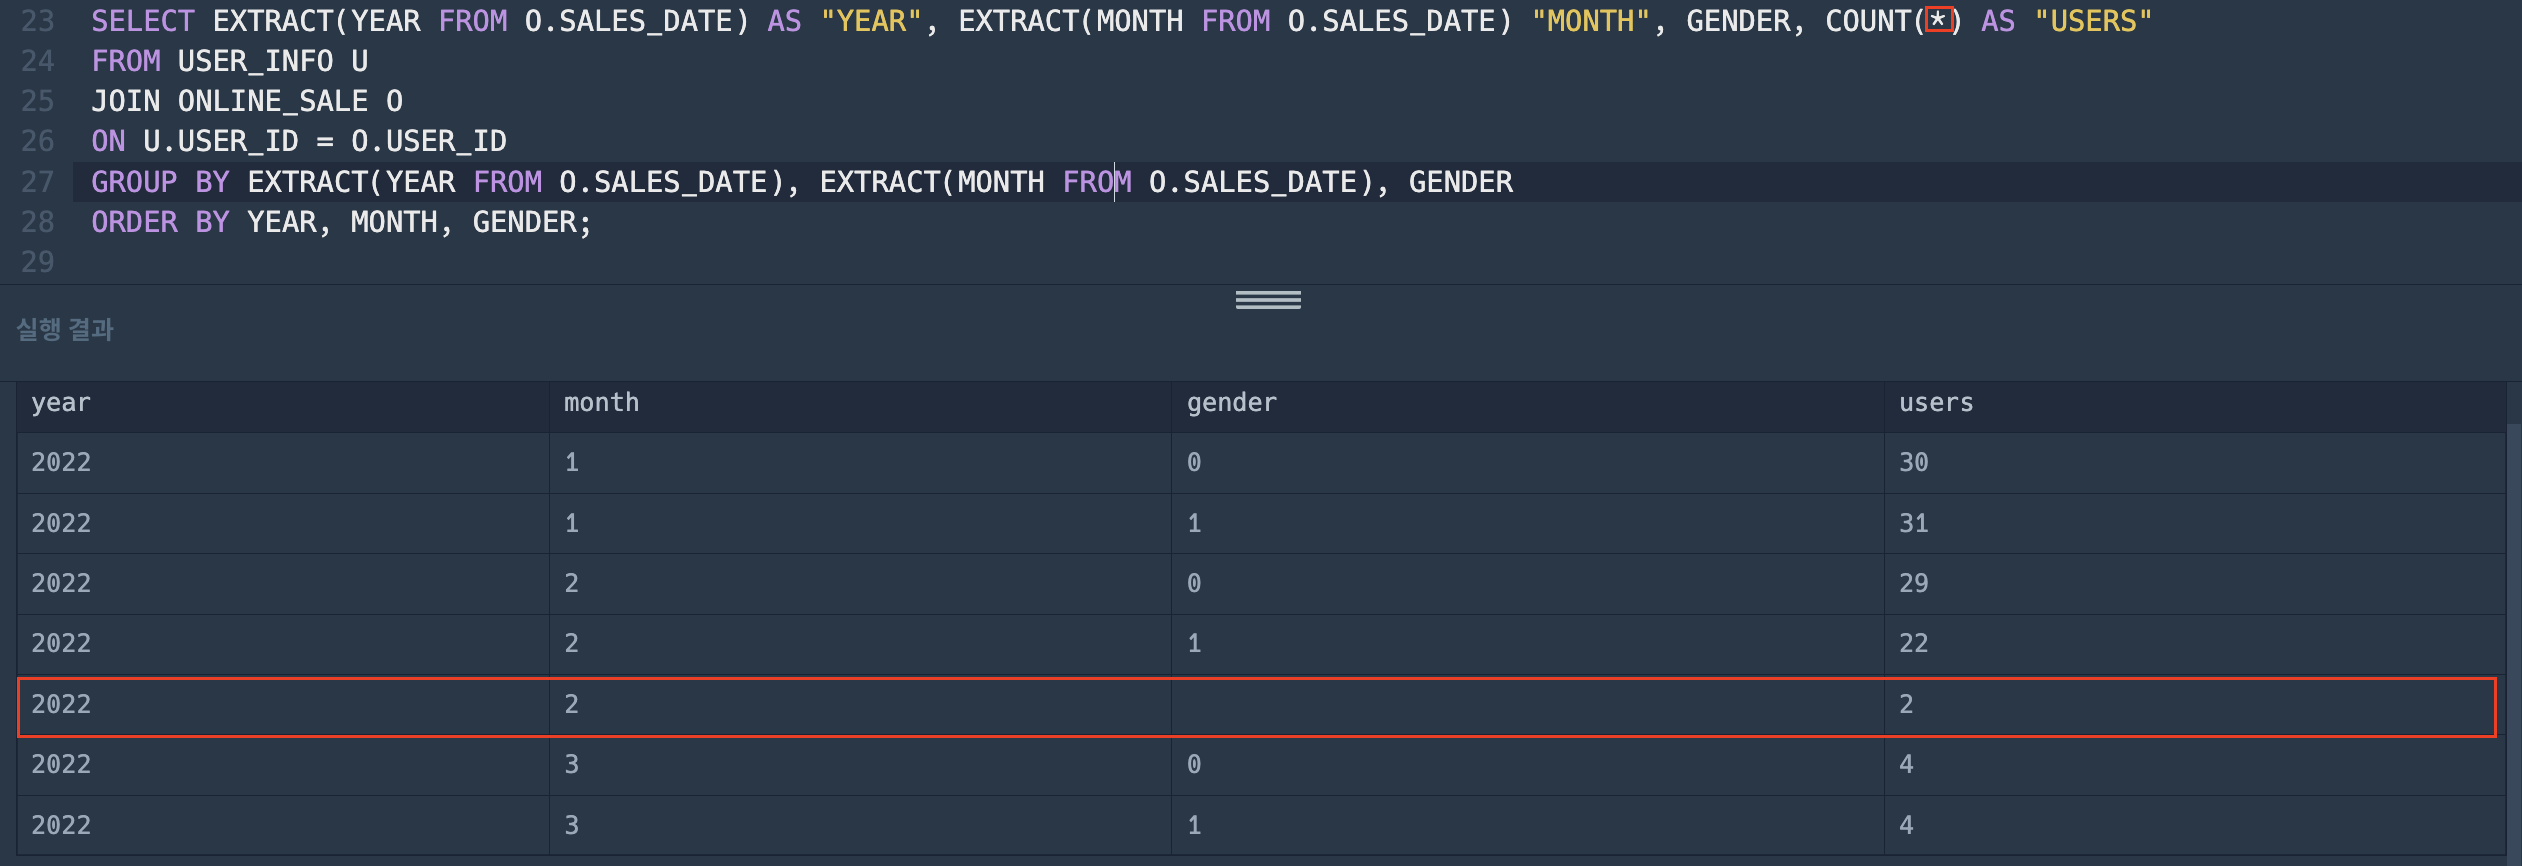This screenshot has height=866, width=2522.
Task: Click the results table vertical scrollbar
Action: (x=2514, y=640)
